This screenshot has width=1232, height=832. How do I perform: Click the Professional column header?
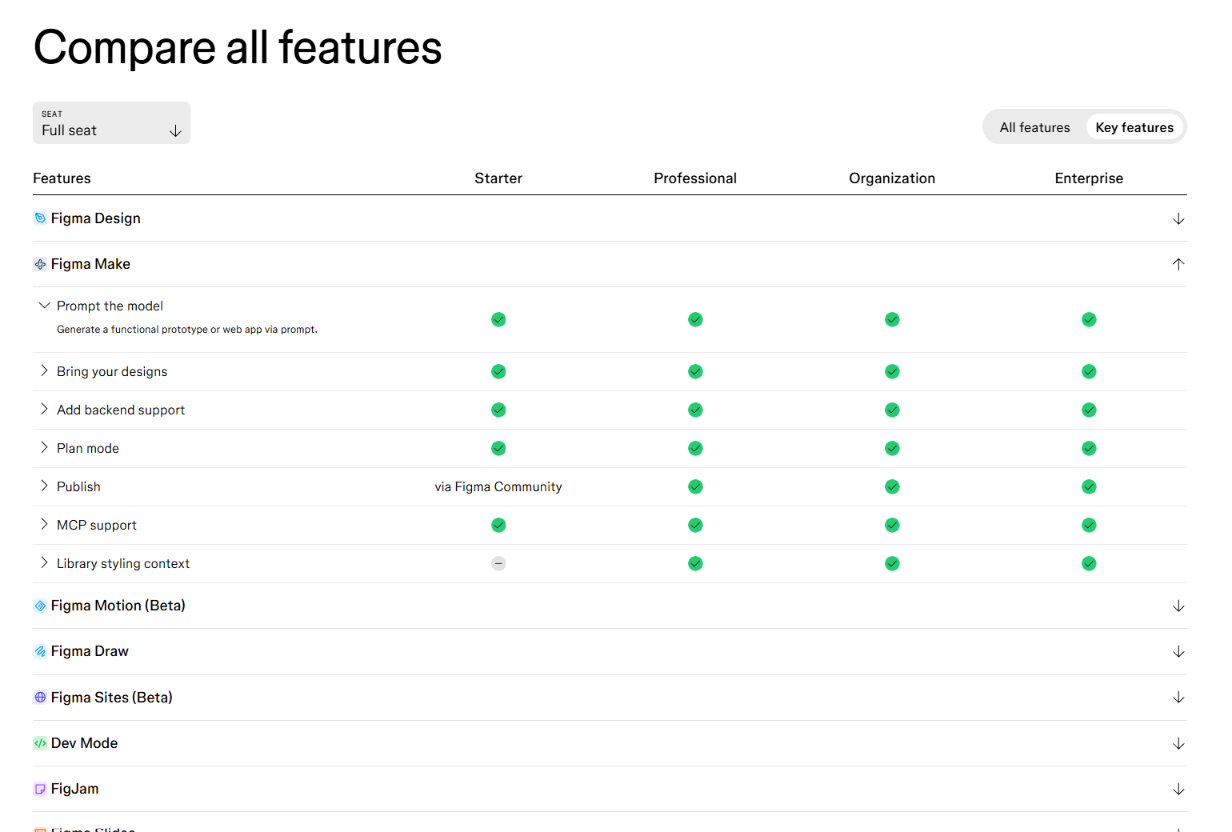click(x=695, y=178)
